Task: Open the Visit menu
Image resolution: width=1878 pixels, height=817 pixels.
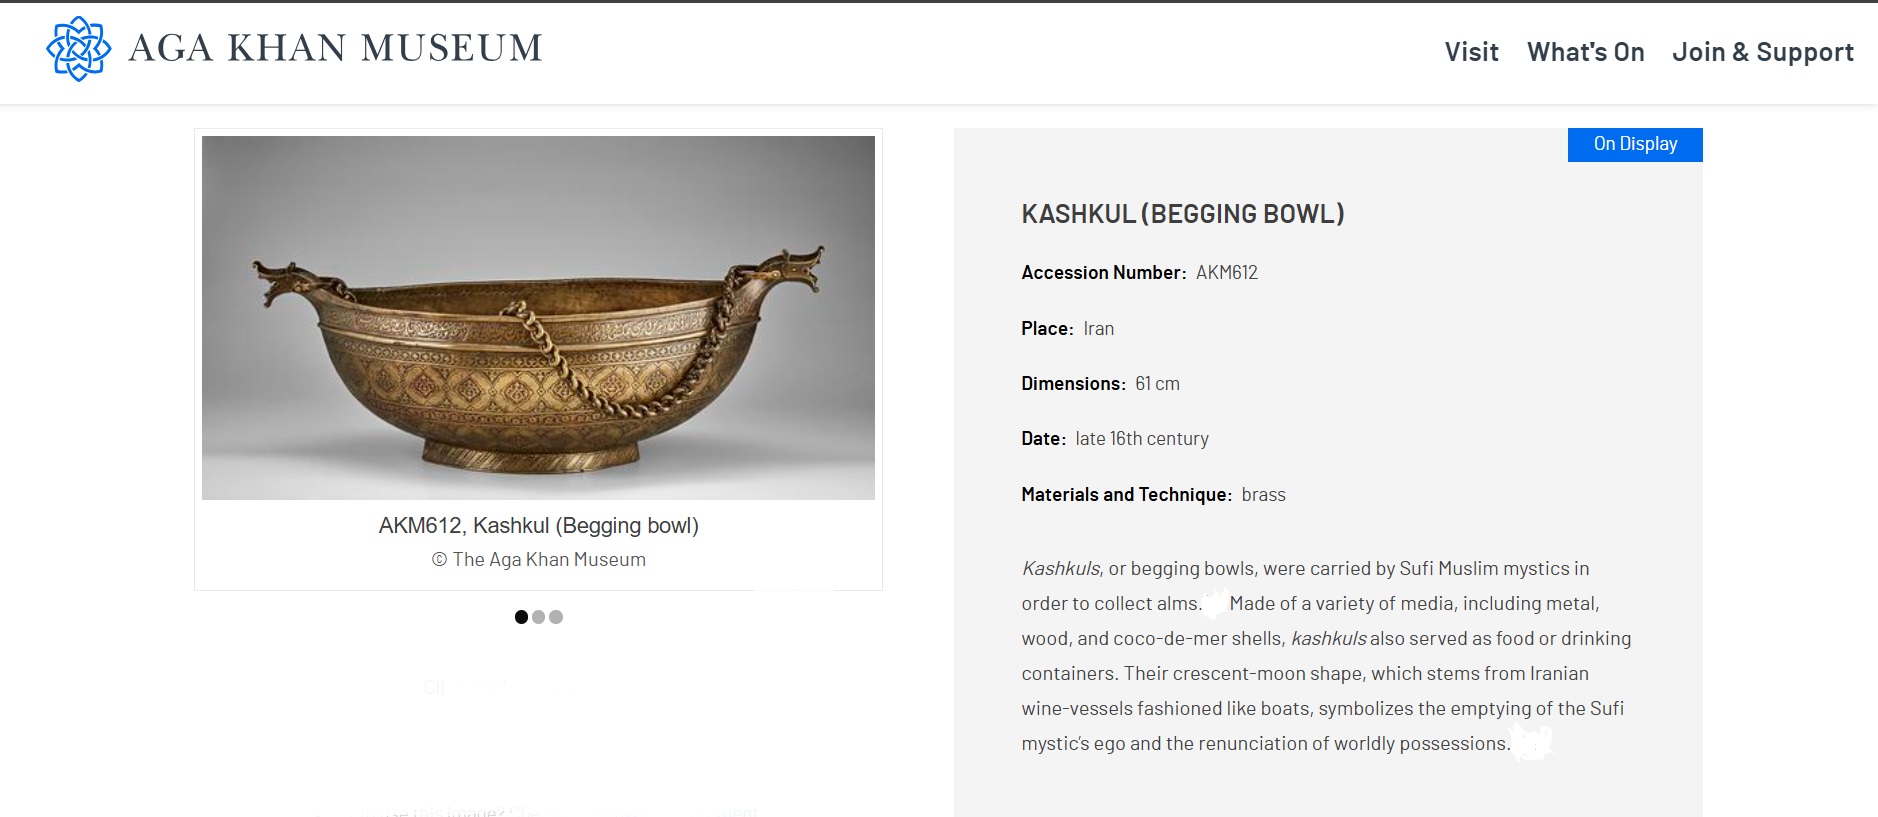Action: click(1471, 52)
